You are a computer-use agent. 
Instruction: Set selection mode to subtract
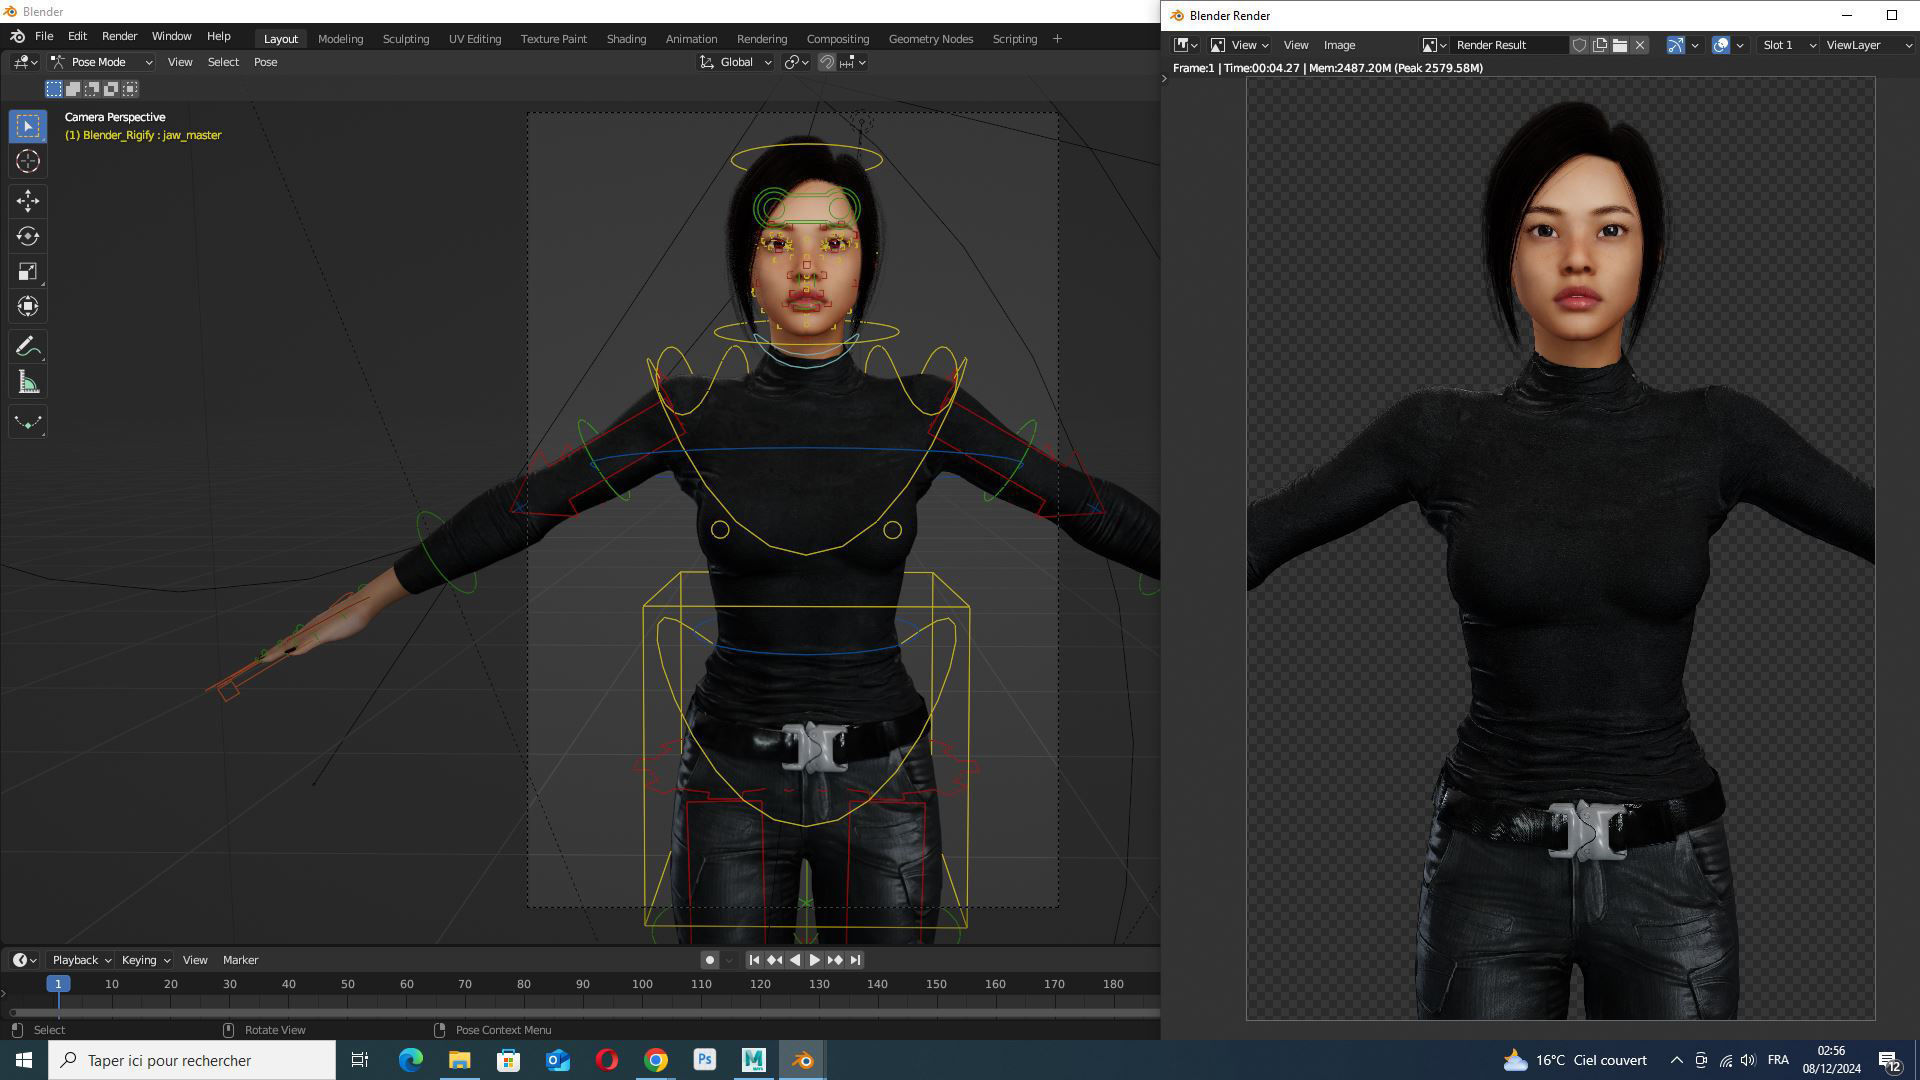92,89
